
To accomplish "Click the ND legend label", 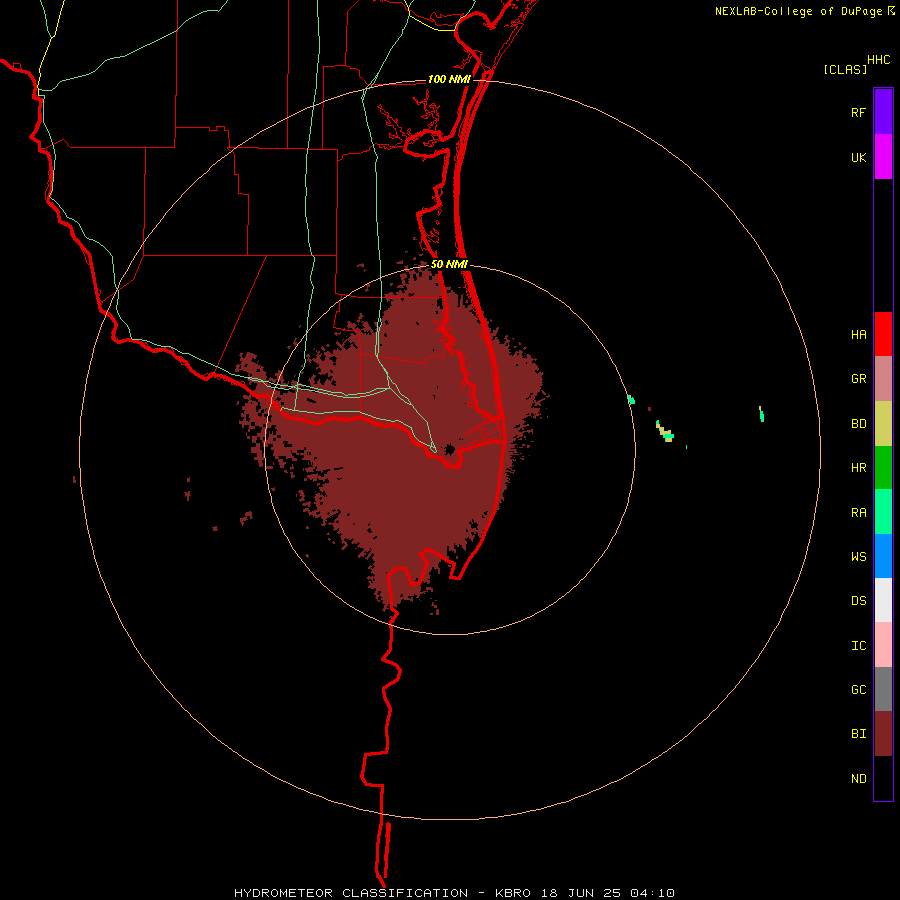I will coord(858,779).
